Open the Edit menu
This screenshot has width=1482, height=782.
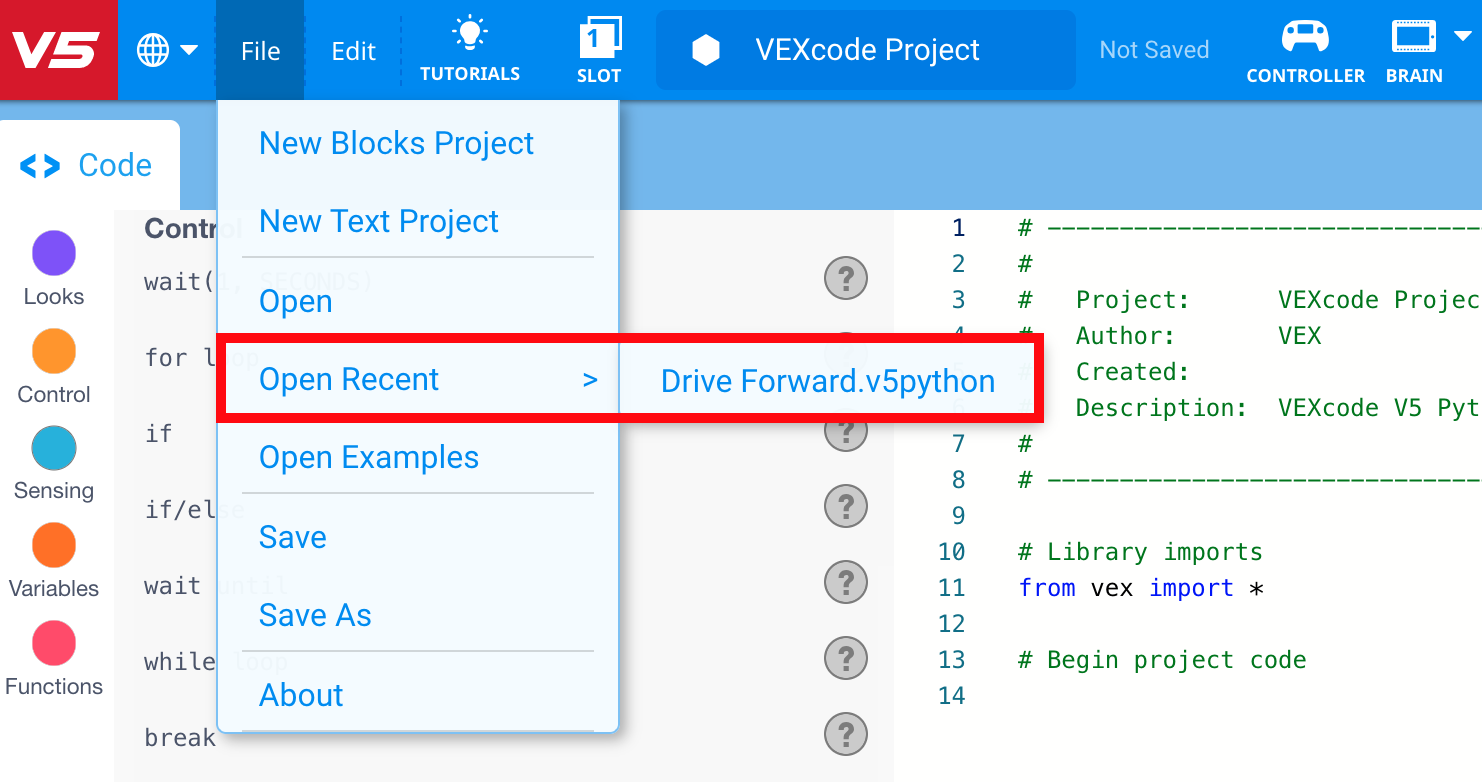(x=353, y=50)
